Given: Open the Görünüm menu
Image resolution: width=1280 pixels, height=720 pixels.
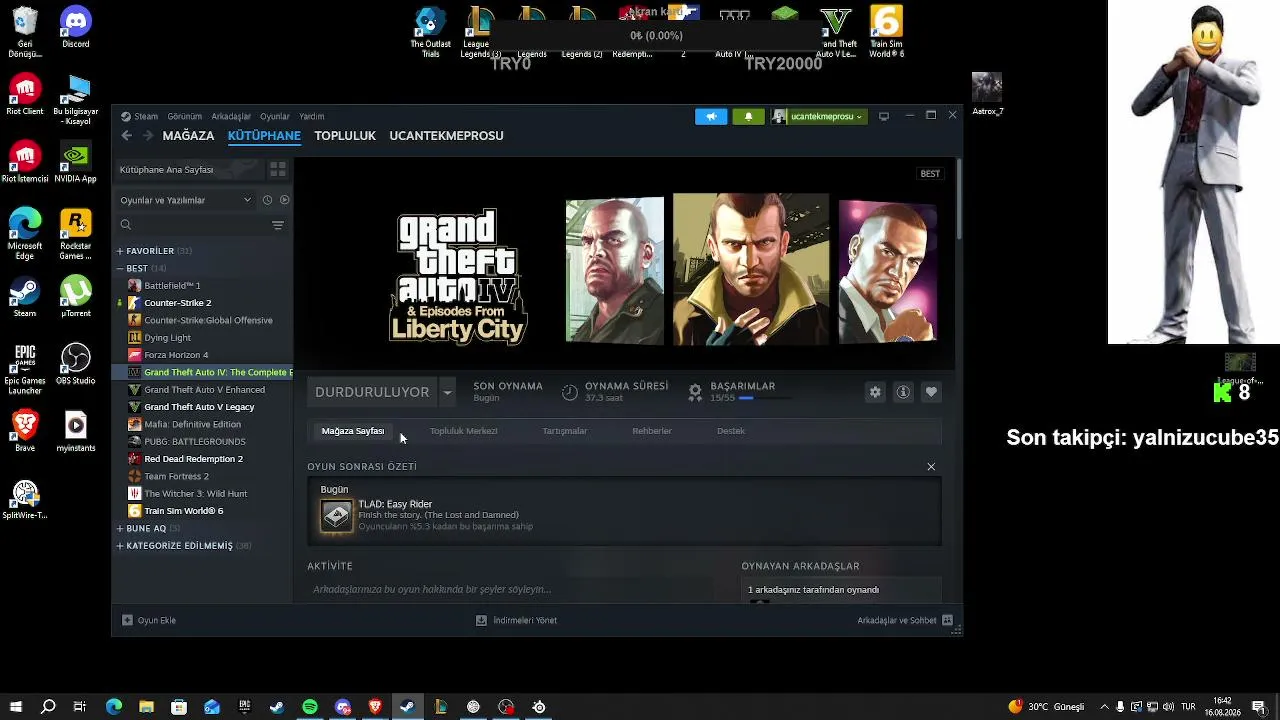Looking at the screenshot, I should [184, 116].
